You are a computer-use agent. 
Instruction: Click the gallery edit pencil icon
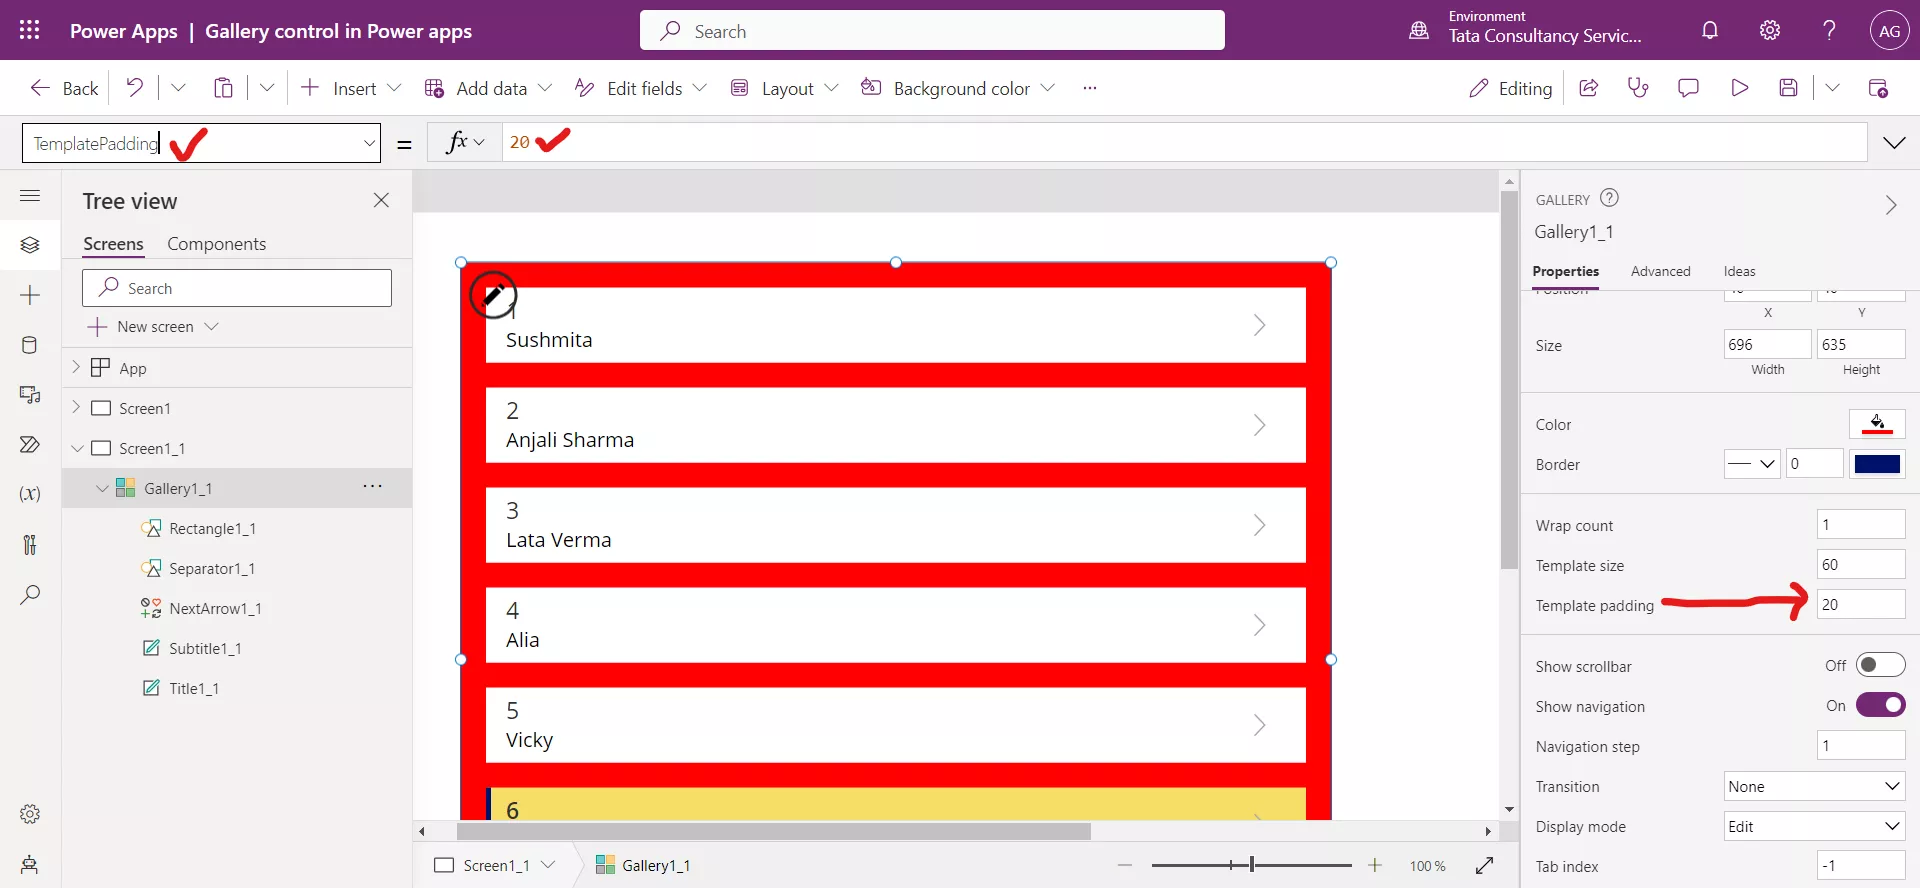[493, 295]
